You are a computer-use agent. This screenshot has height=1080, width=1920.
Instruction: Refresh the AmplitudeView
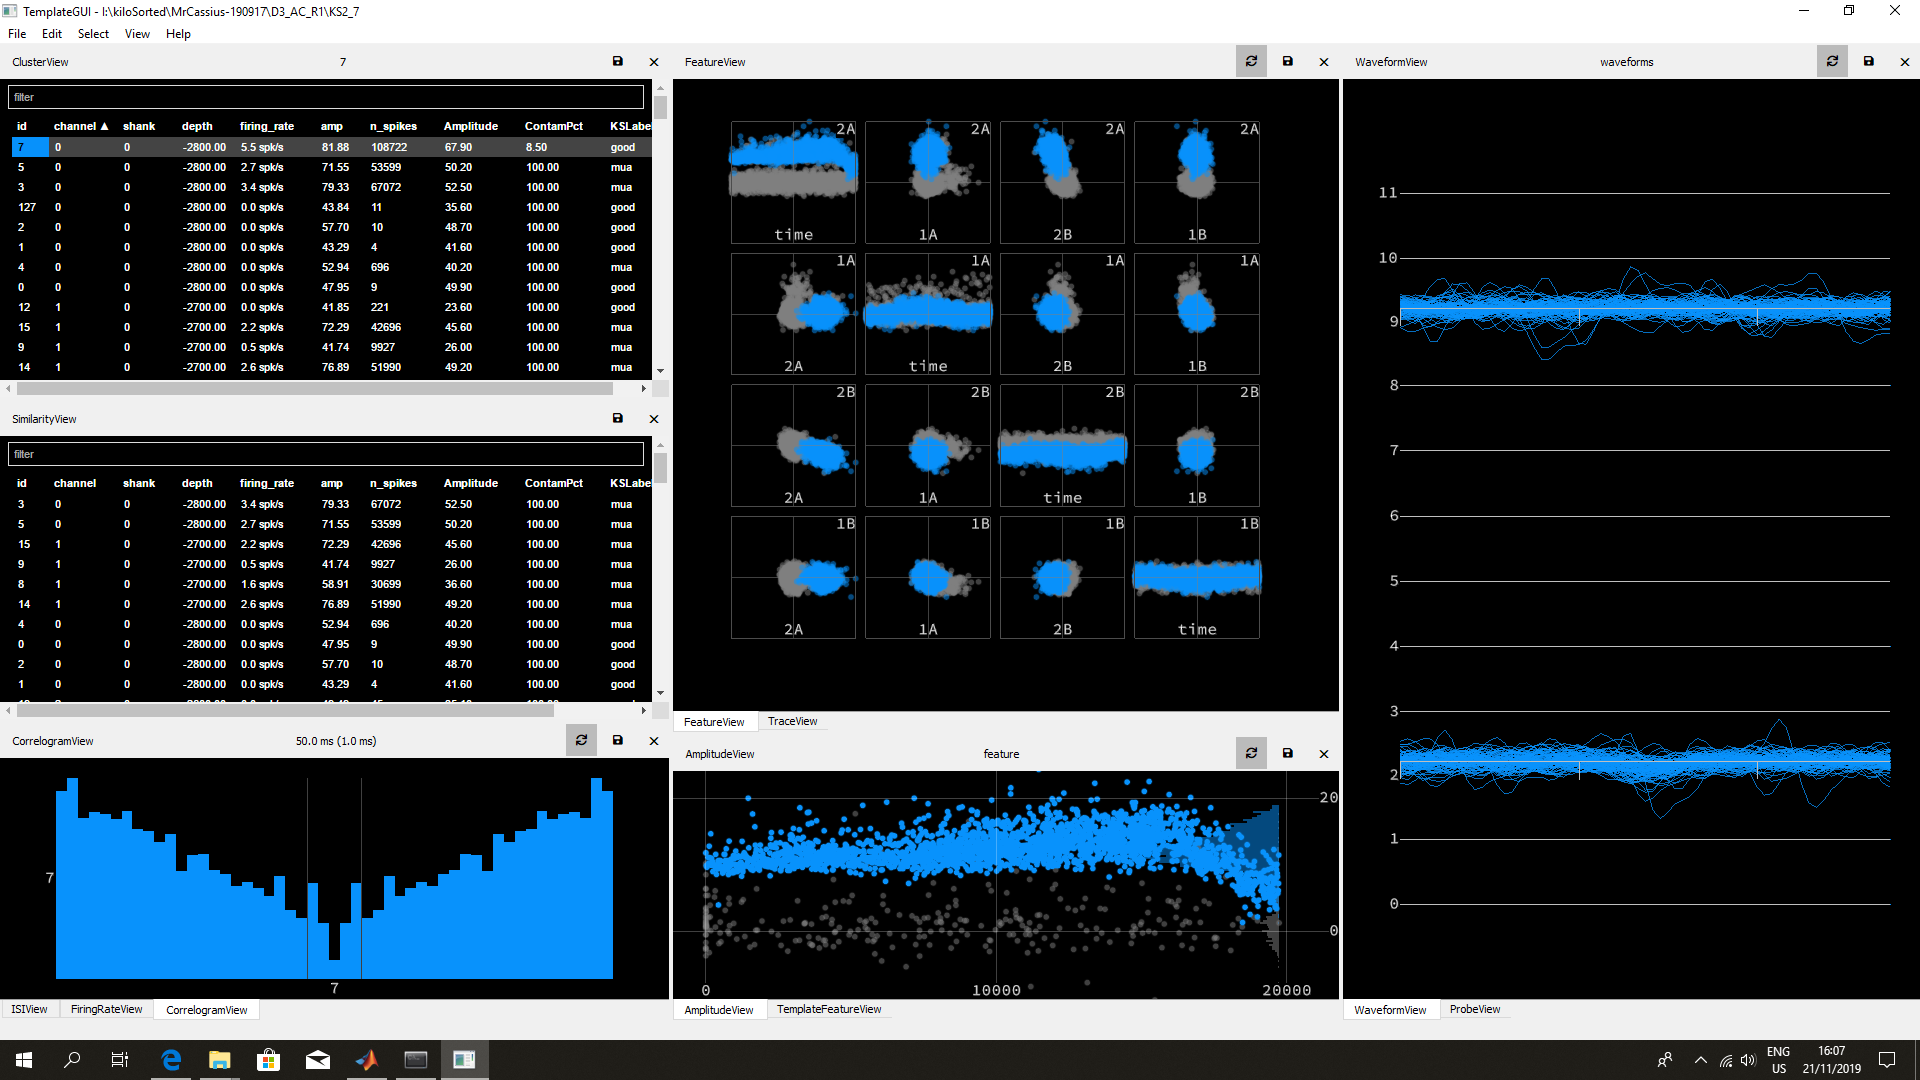tap(1251, 753)
